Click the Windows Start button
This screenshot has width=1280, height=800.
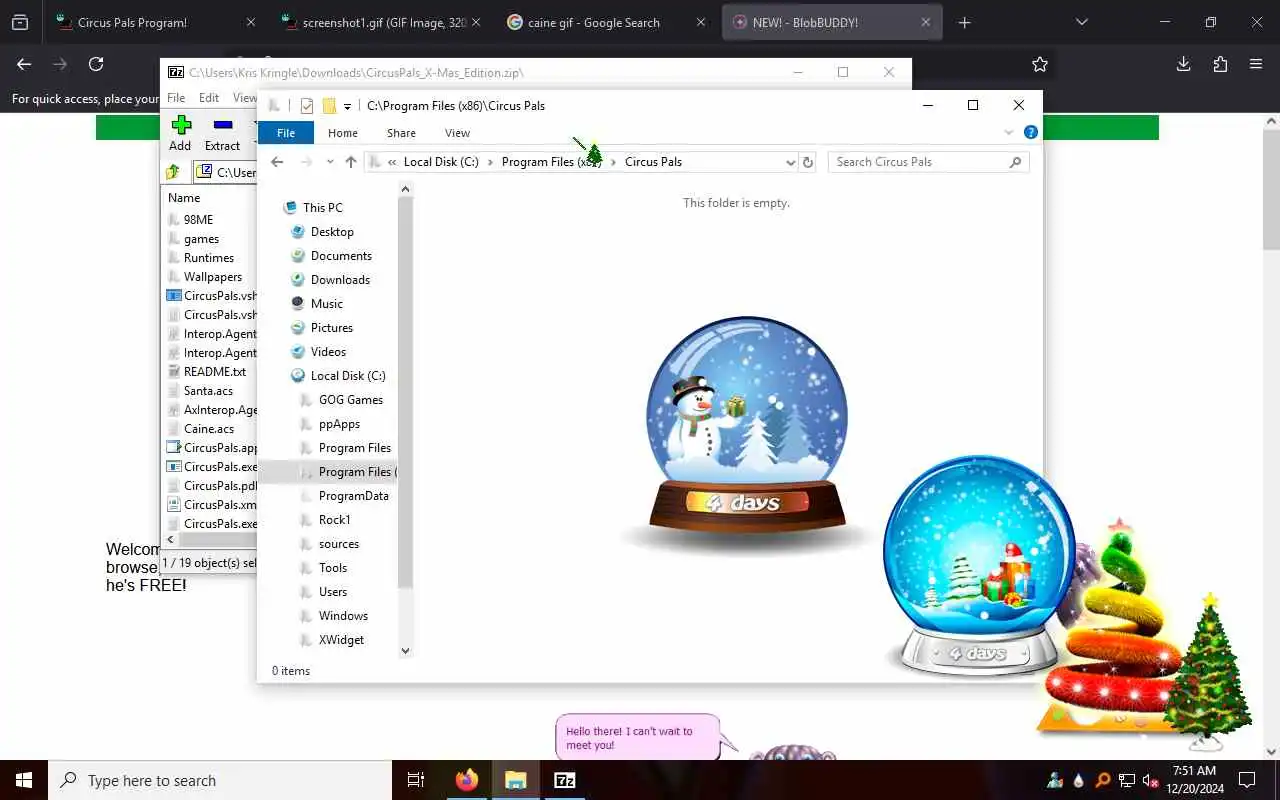24,780
